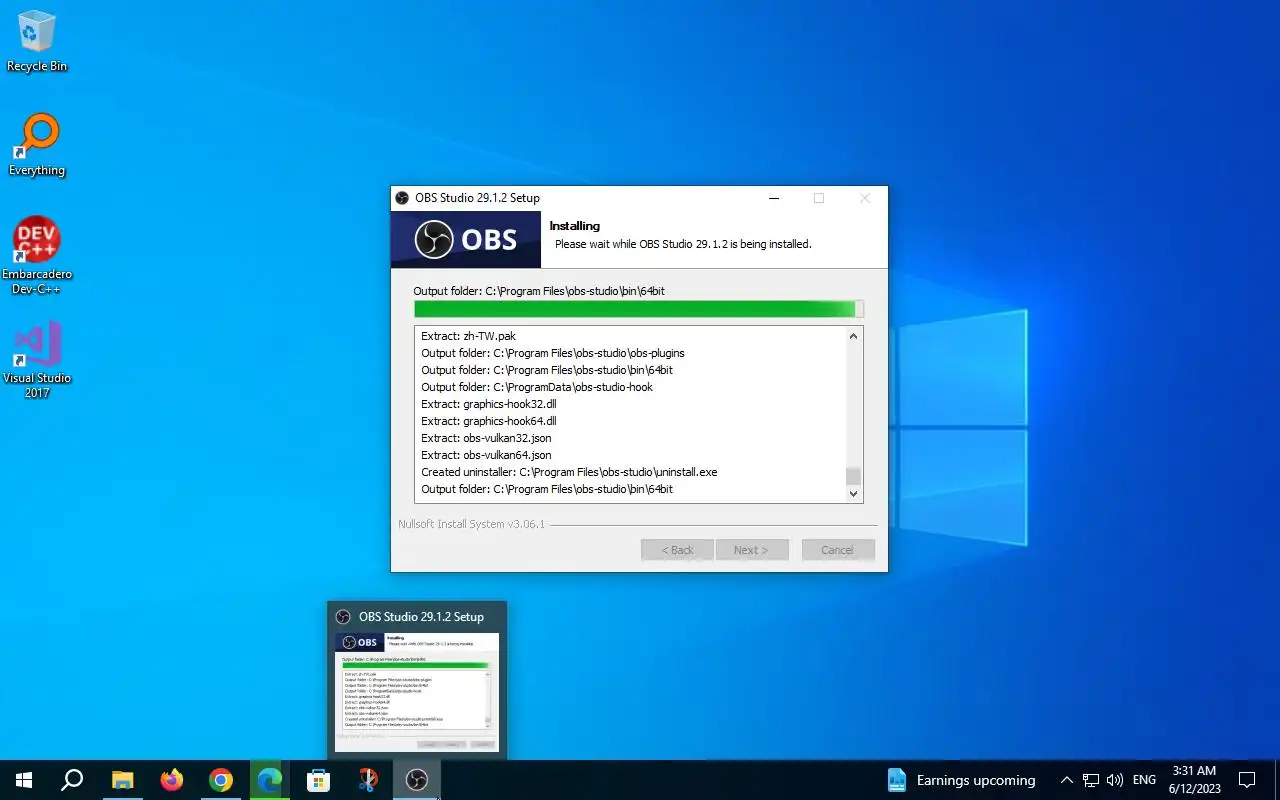Click the disabled Next button
The height and width of the screenshot is (800, 1280).
pos(752,550)
